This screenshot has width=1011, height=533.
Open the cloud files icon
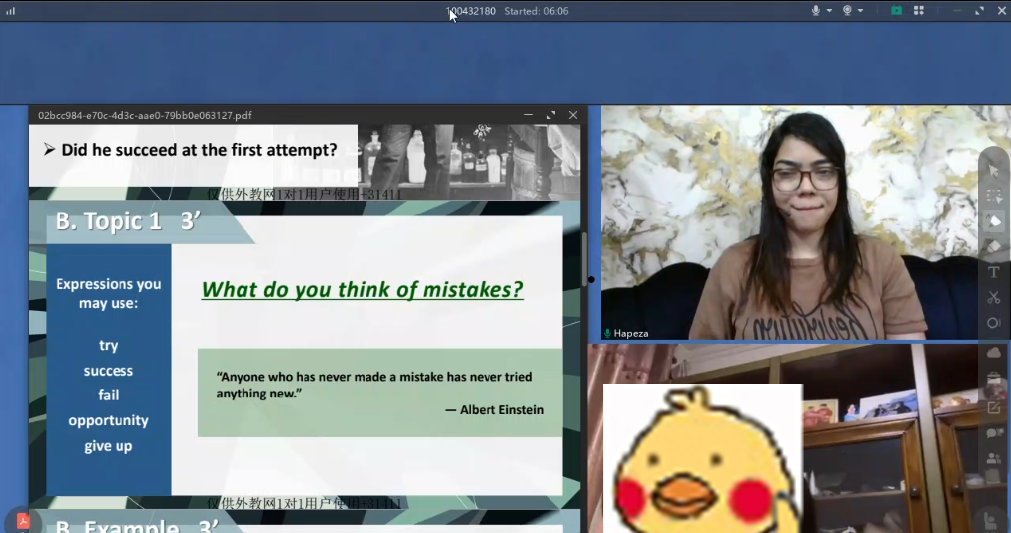(994, 353)
